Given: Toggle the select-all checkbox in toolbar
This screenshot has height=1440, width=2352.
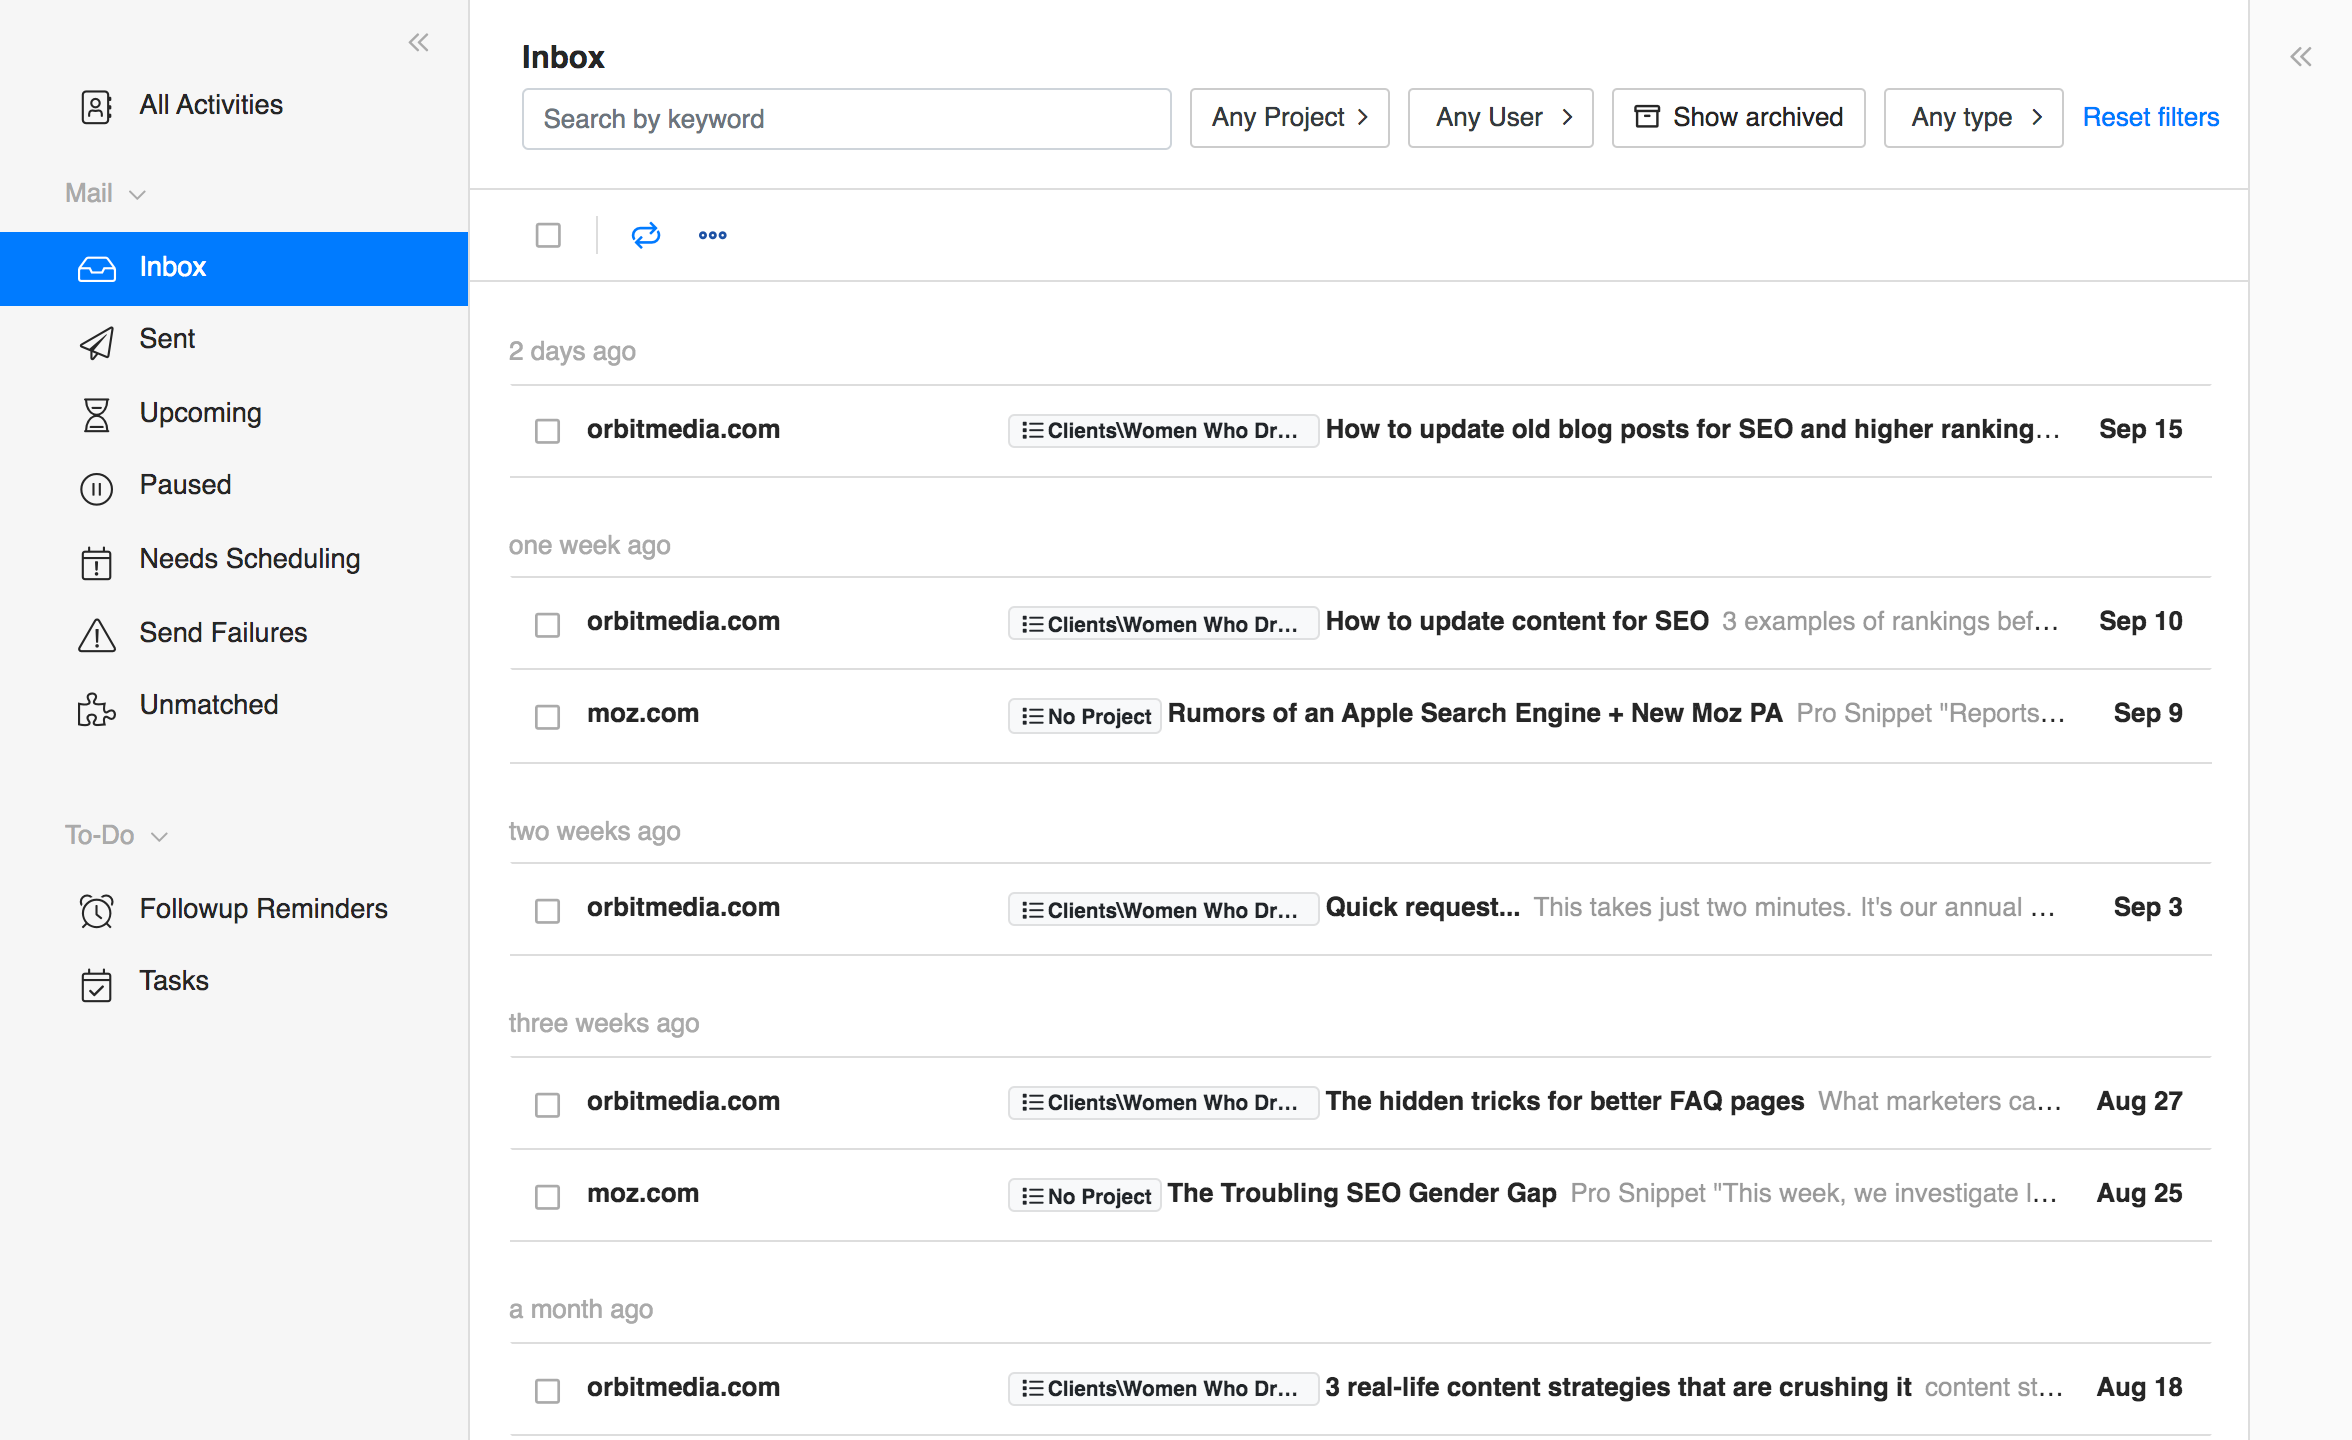Looking at the screenshot, I should click(x=548, y=235).
